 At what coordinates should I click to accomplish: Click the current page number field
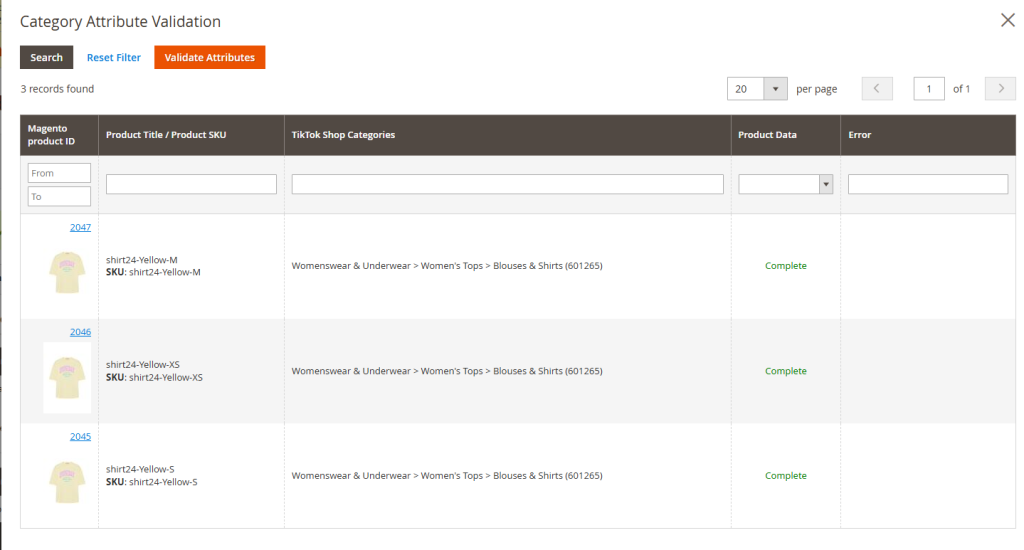[929, 89]
